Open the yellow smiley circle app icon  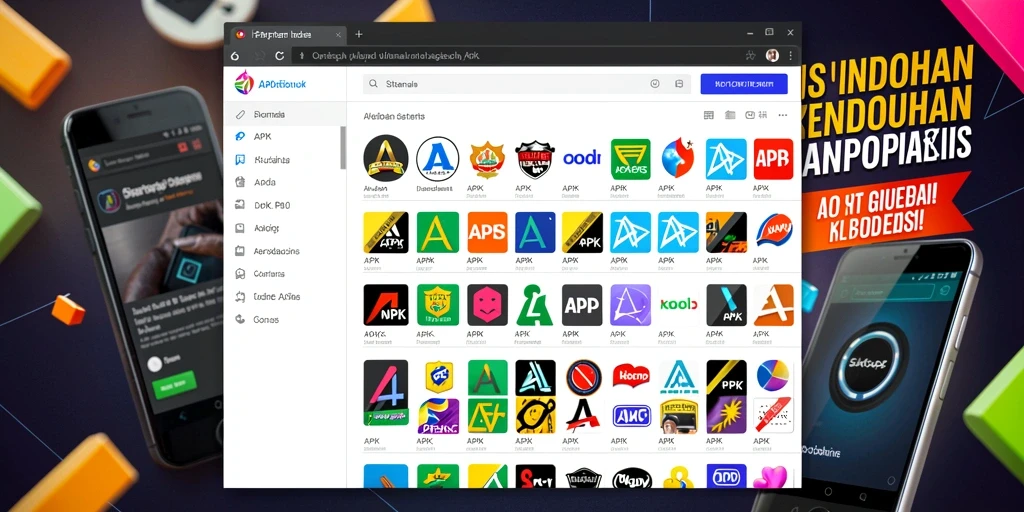(x=535, y=415)
